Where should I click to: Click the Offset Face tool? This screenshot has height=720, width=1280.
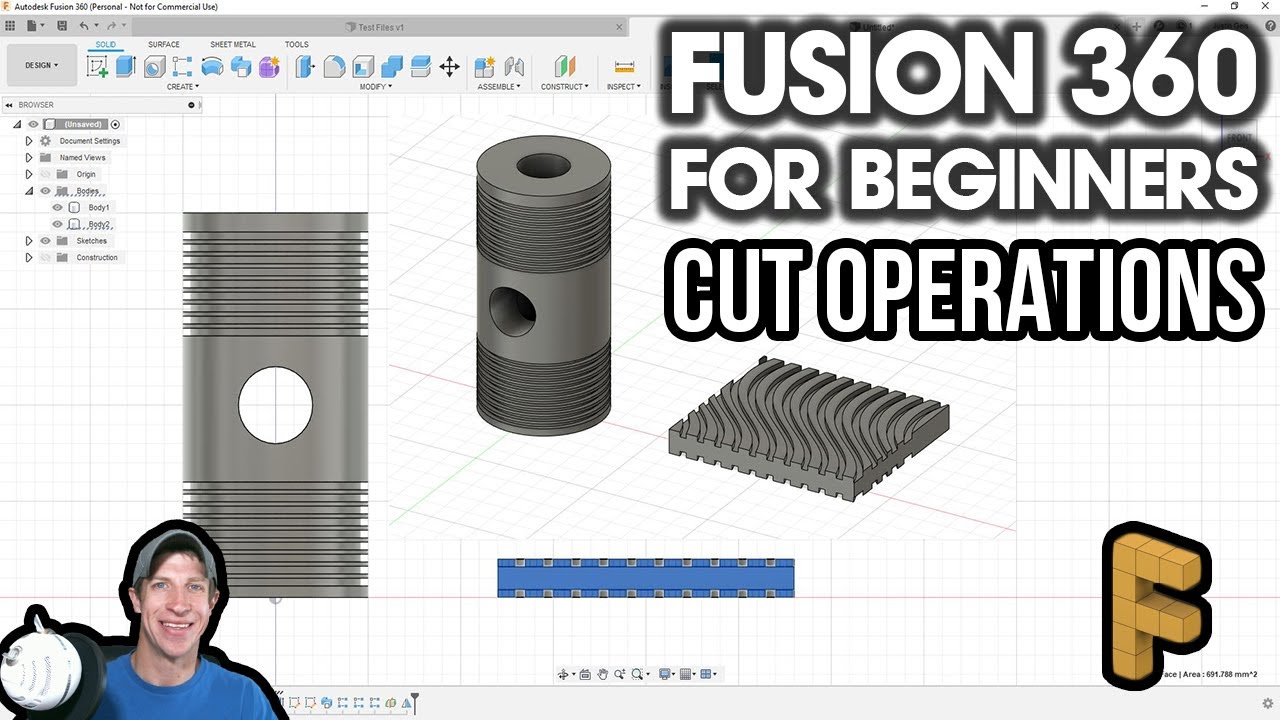421,67
